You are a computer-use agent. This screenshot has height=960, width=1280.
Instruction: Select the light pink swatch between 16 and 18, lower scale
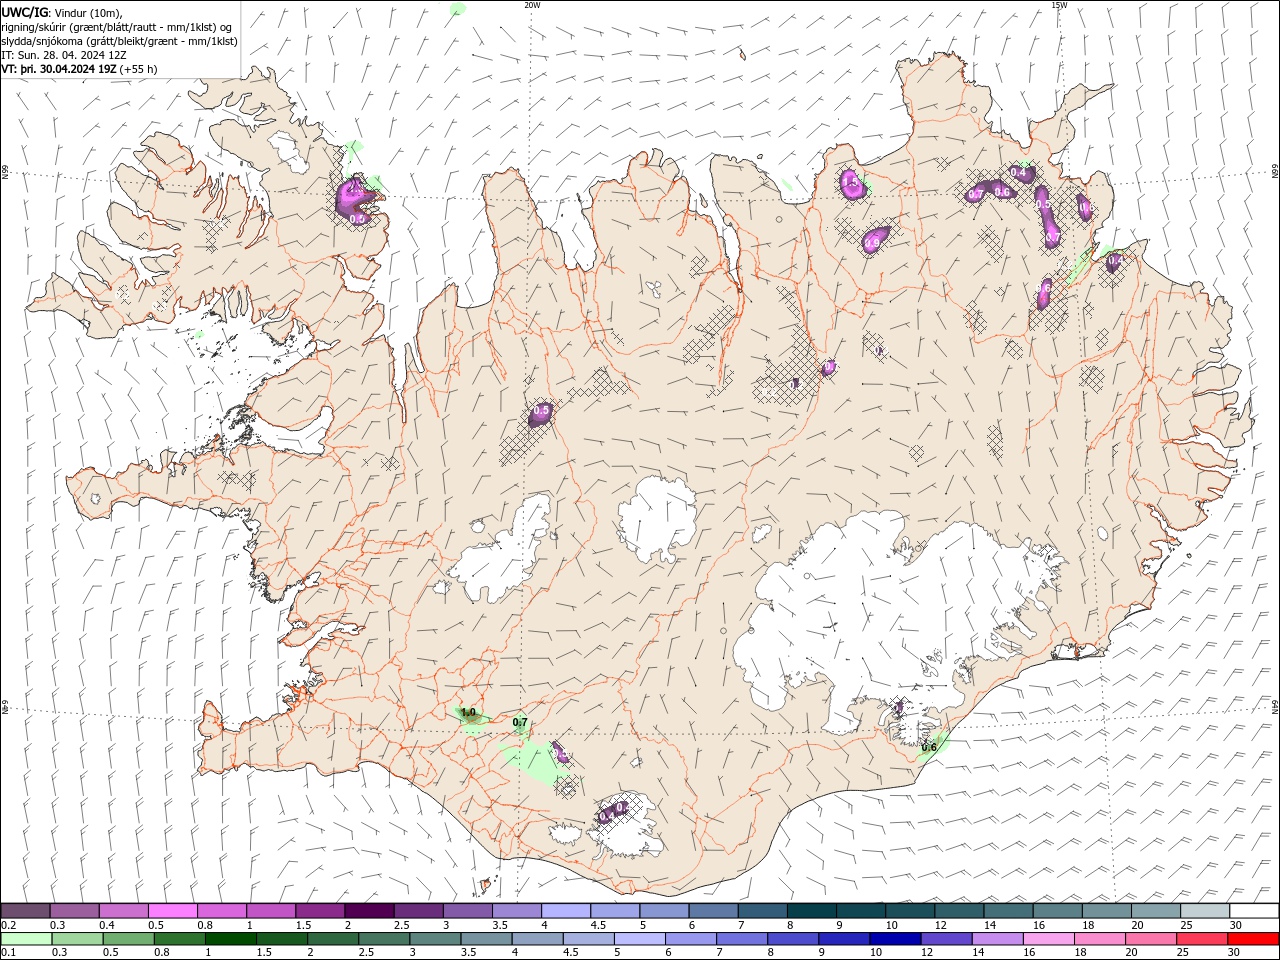coord(1047,939)
